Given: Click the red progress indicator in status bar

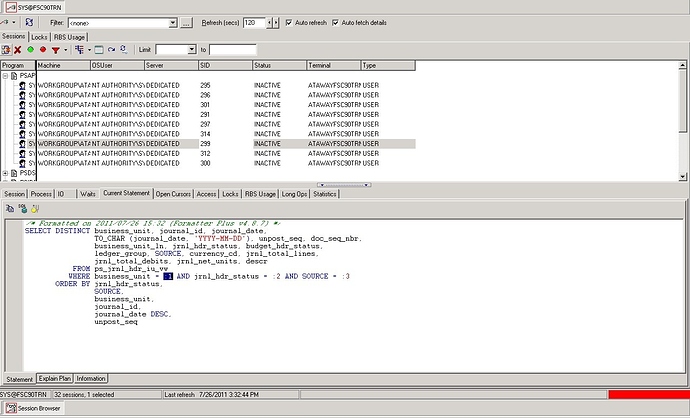Looking at the screenshot, I should point(649,395).
